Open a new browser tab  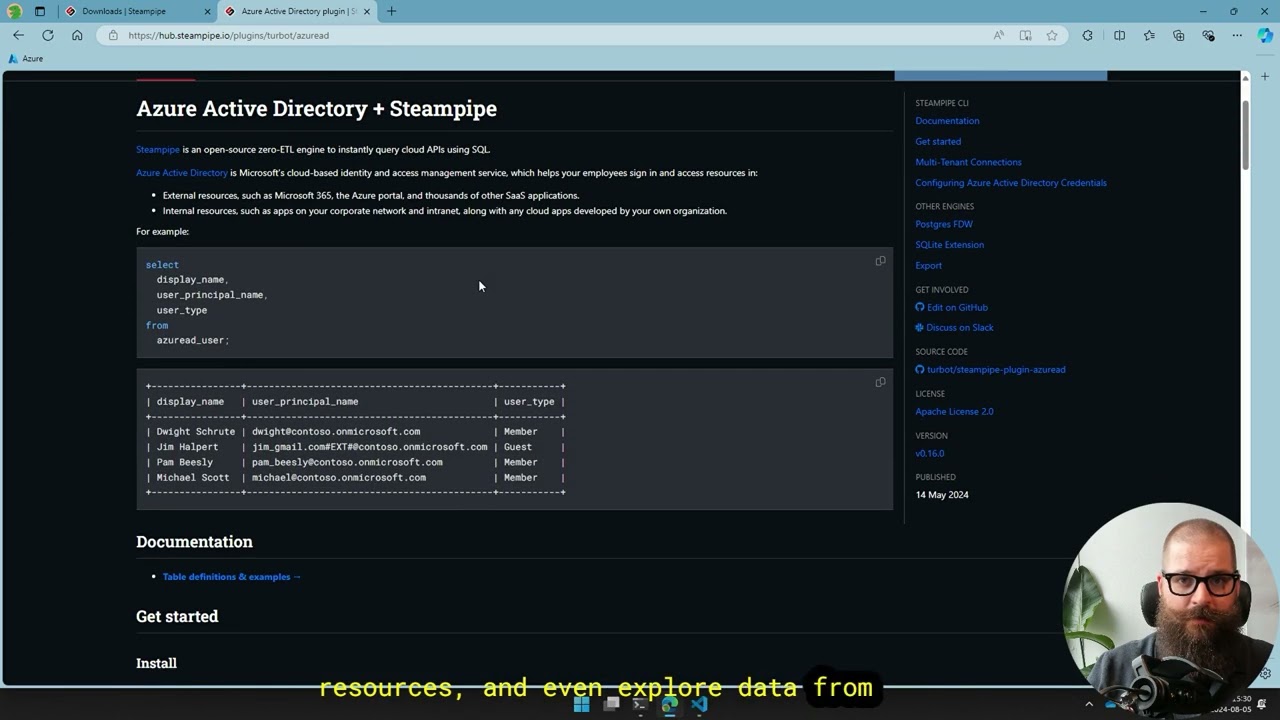(391, 11)
